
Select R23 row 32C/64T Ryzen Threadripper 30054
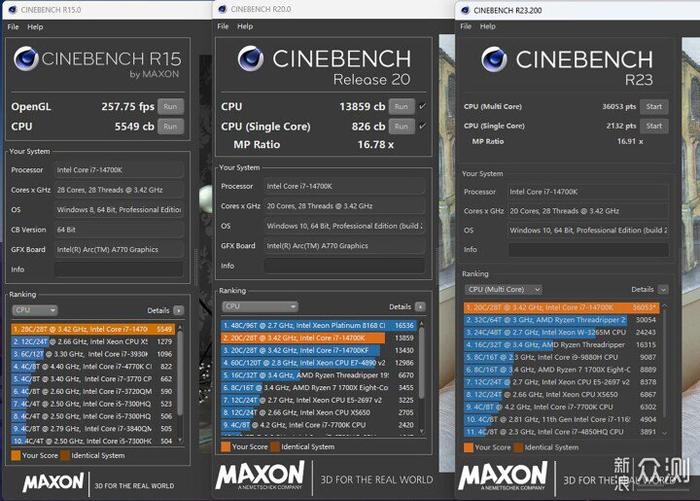point(562,320)
